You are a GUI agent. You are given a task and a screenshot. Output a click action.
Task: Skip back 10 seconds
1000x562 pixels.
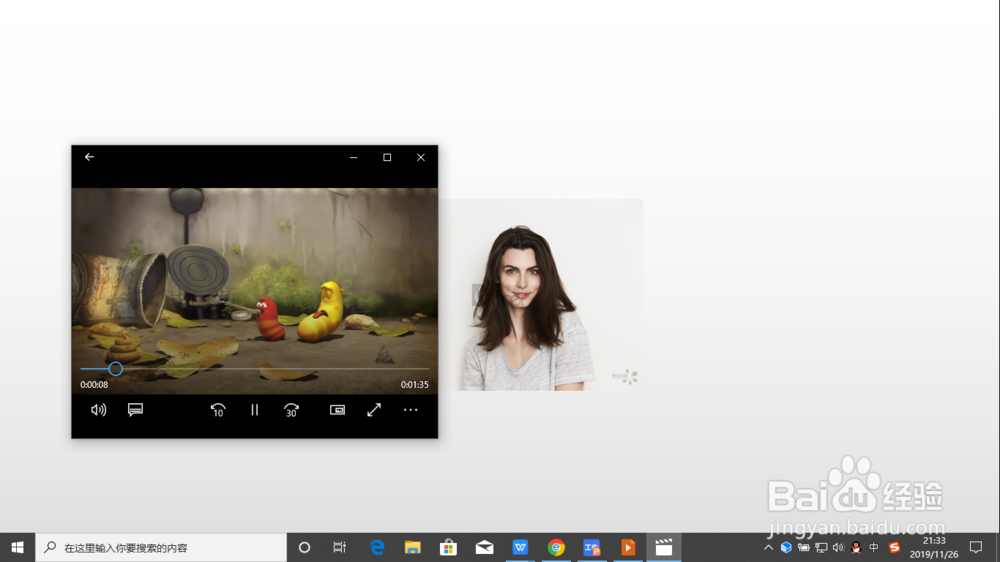pyautogui.click(x=218, y=410)
